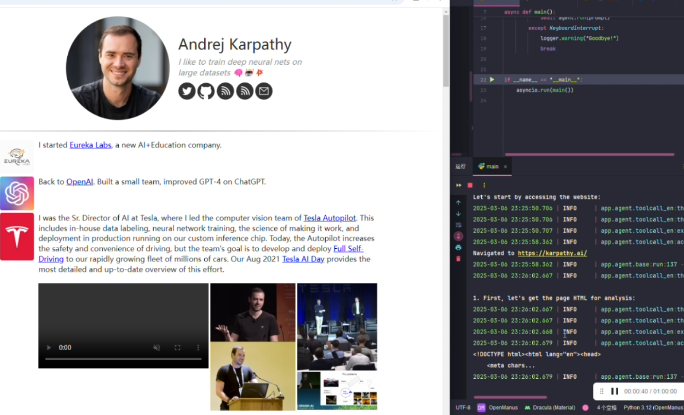The width and height of the screenshot is (684, 415).
Task: Click the logger.warning("Goodbye!") line
Action: [x=579, y=38]
